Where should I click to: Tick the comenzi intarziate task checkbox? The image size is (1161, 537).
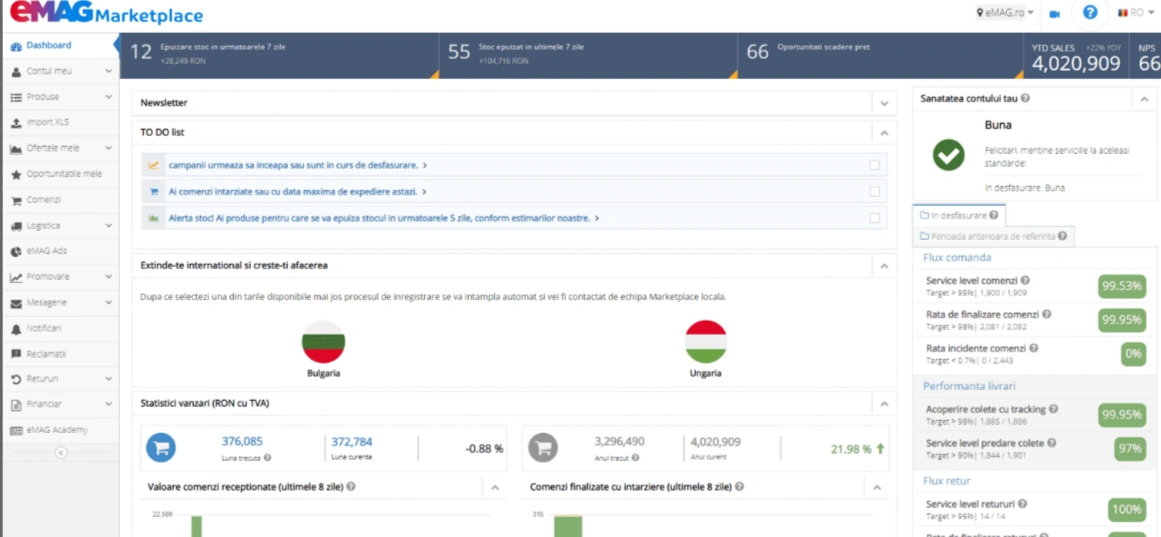pyautogui.click(x=875, y=191)
